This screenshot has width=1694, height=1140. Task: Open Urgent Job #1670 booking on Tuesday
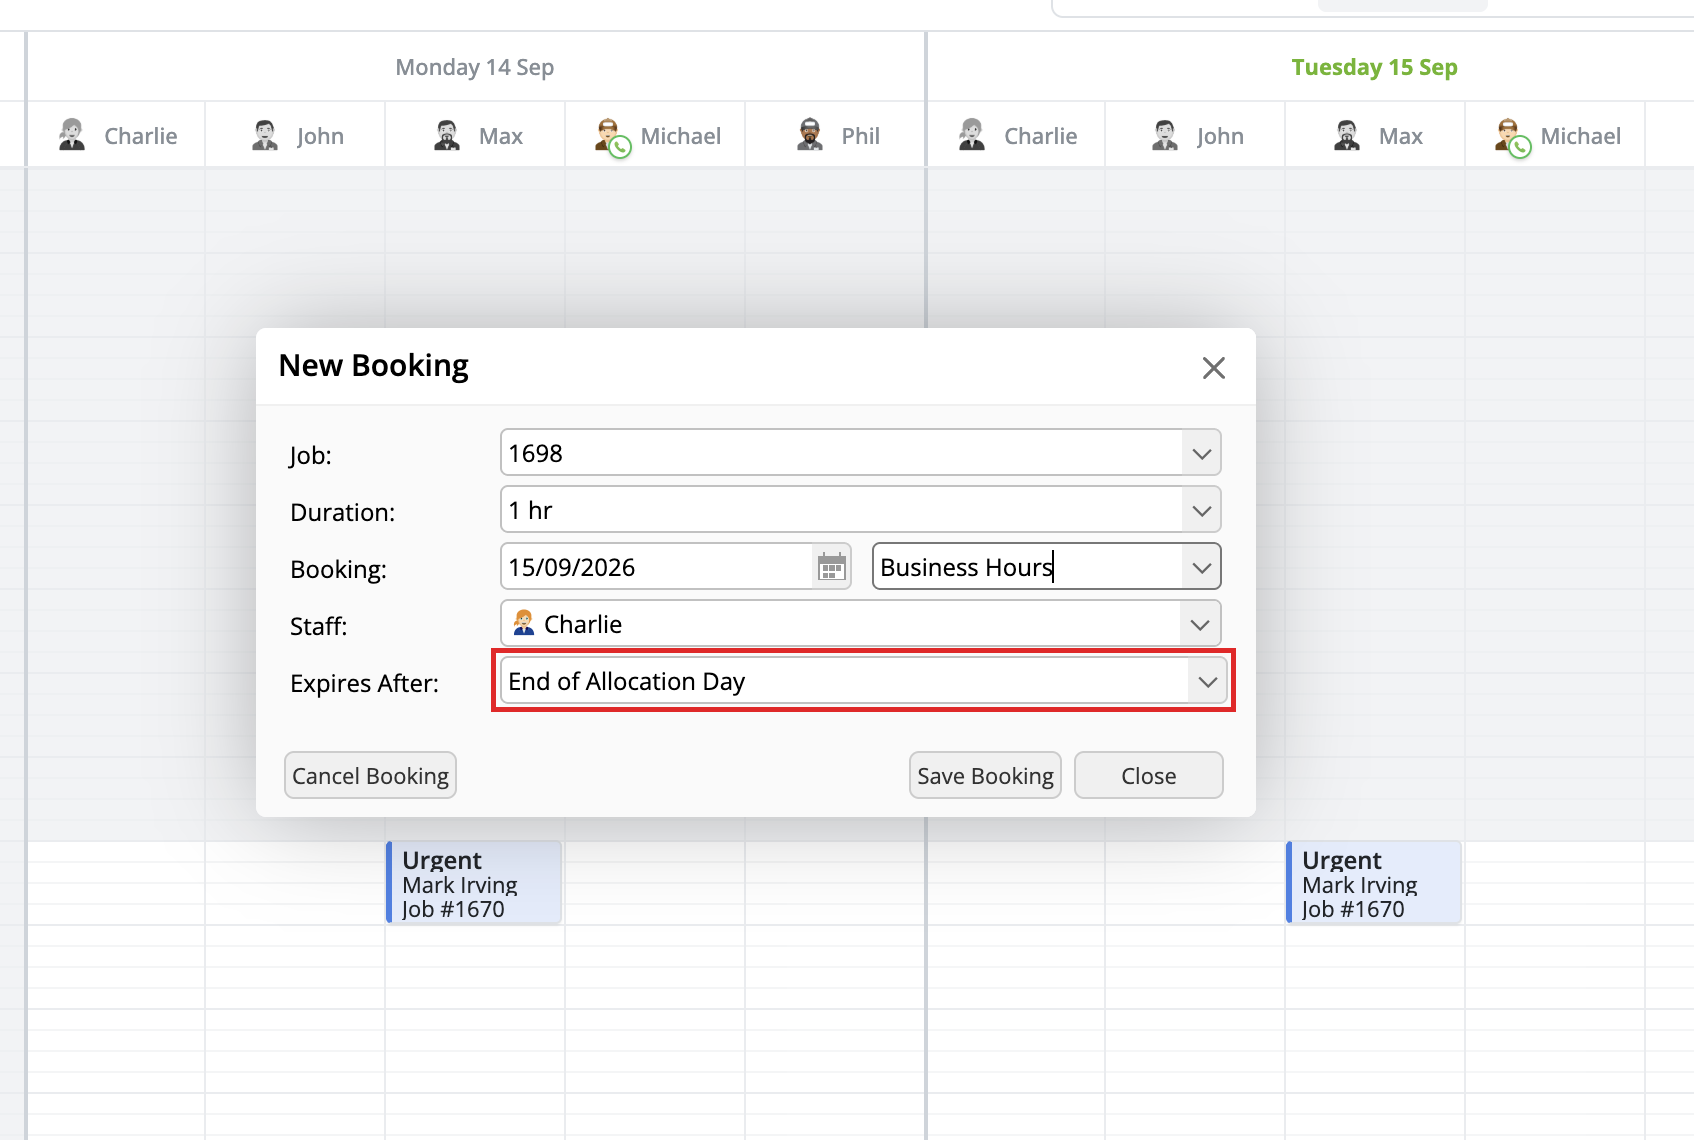(x=1374, y=882)
